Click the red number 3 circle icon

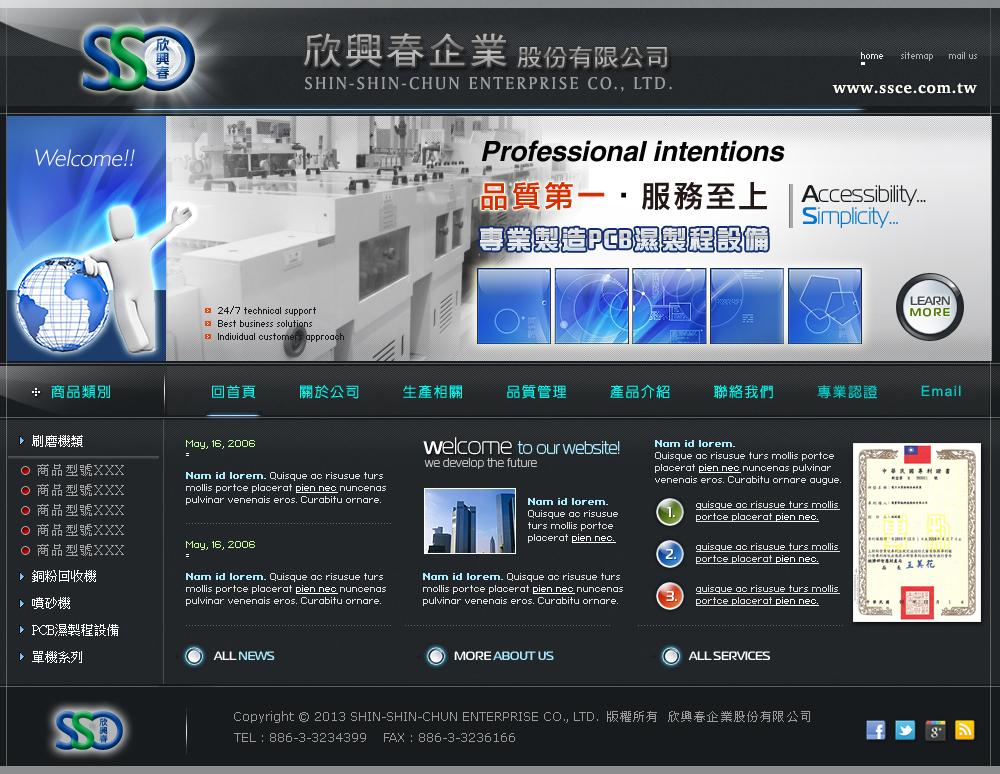[670, 595]
